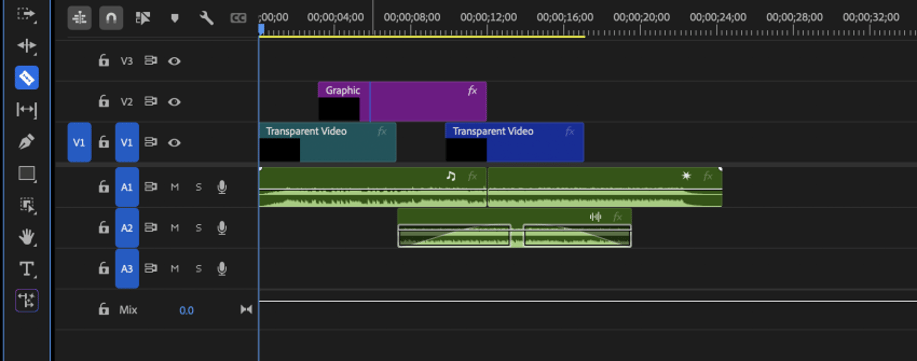917x361 pixels.
Task: Toggle lock on V2 track
Action: [x=104, y=101]
